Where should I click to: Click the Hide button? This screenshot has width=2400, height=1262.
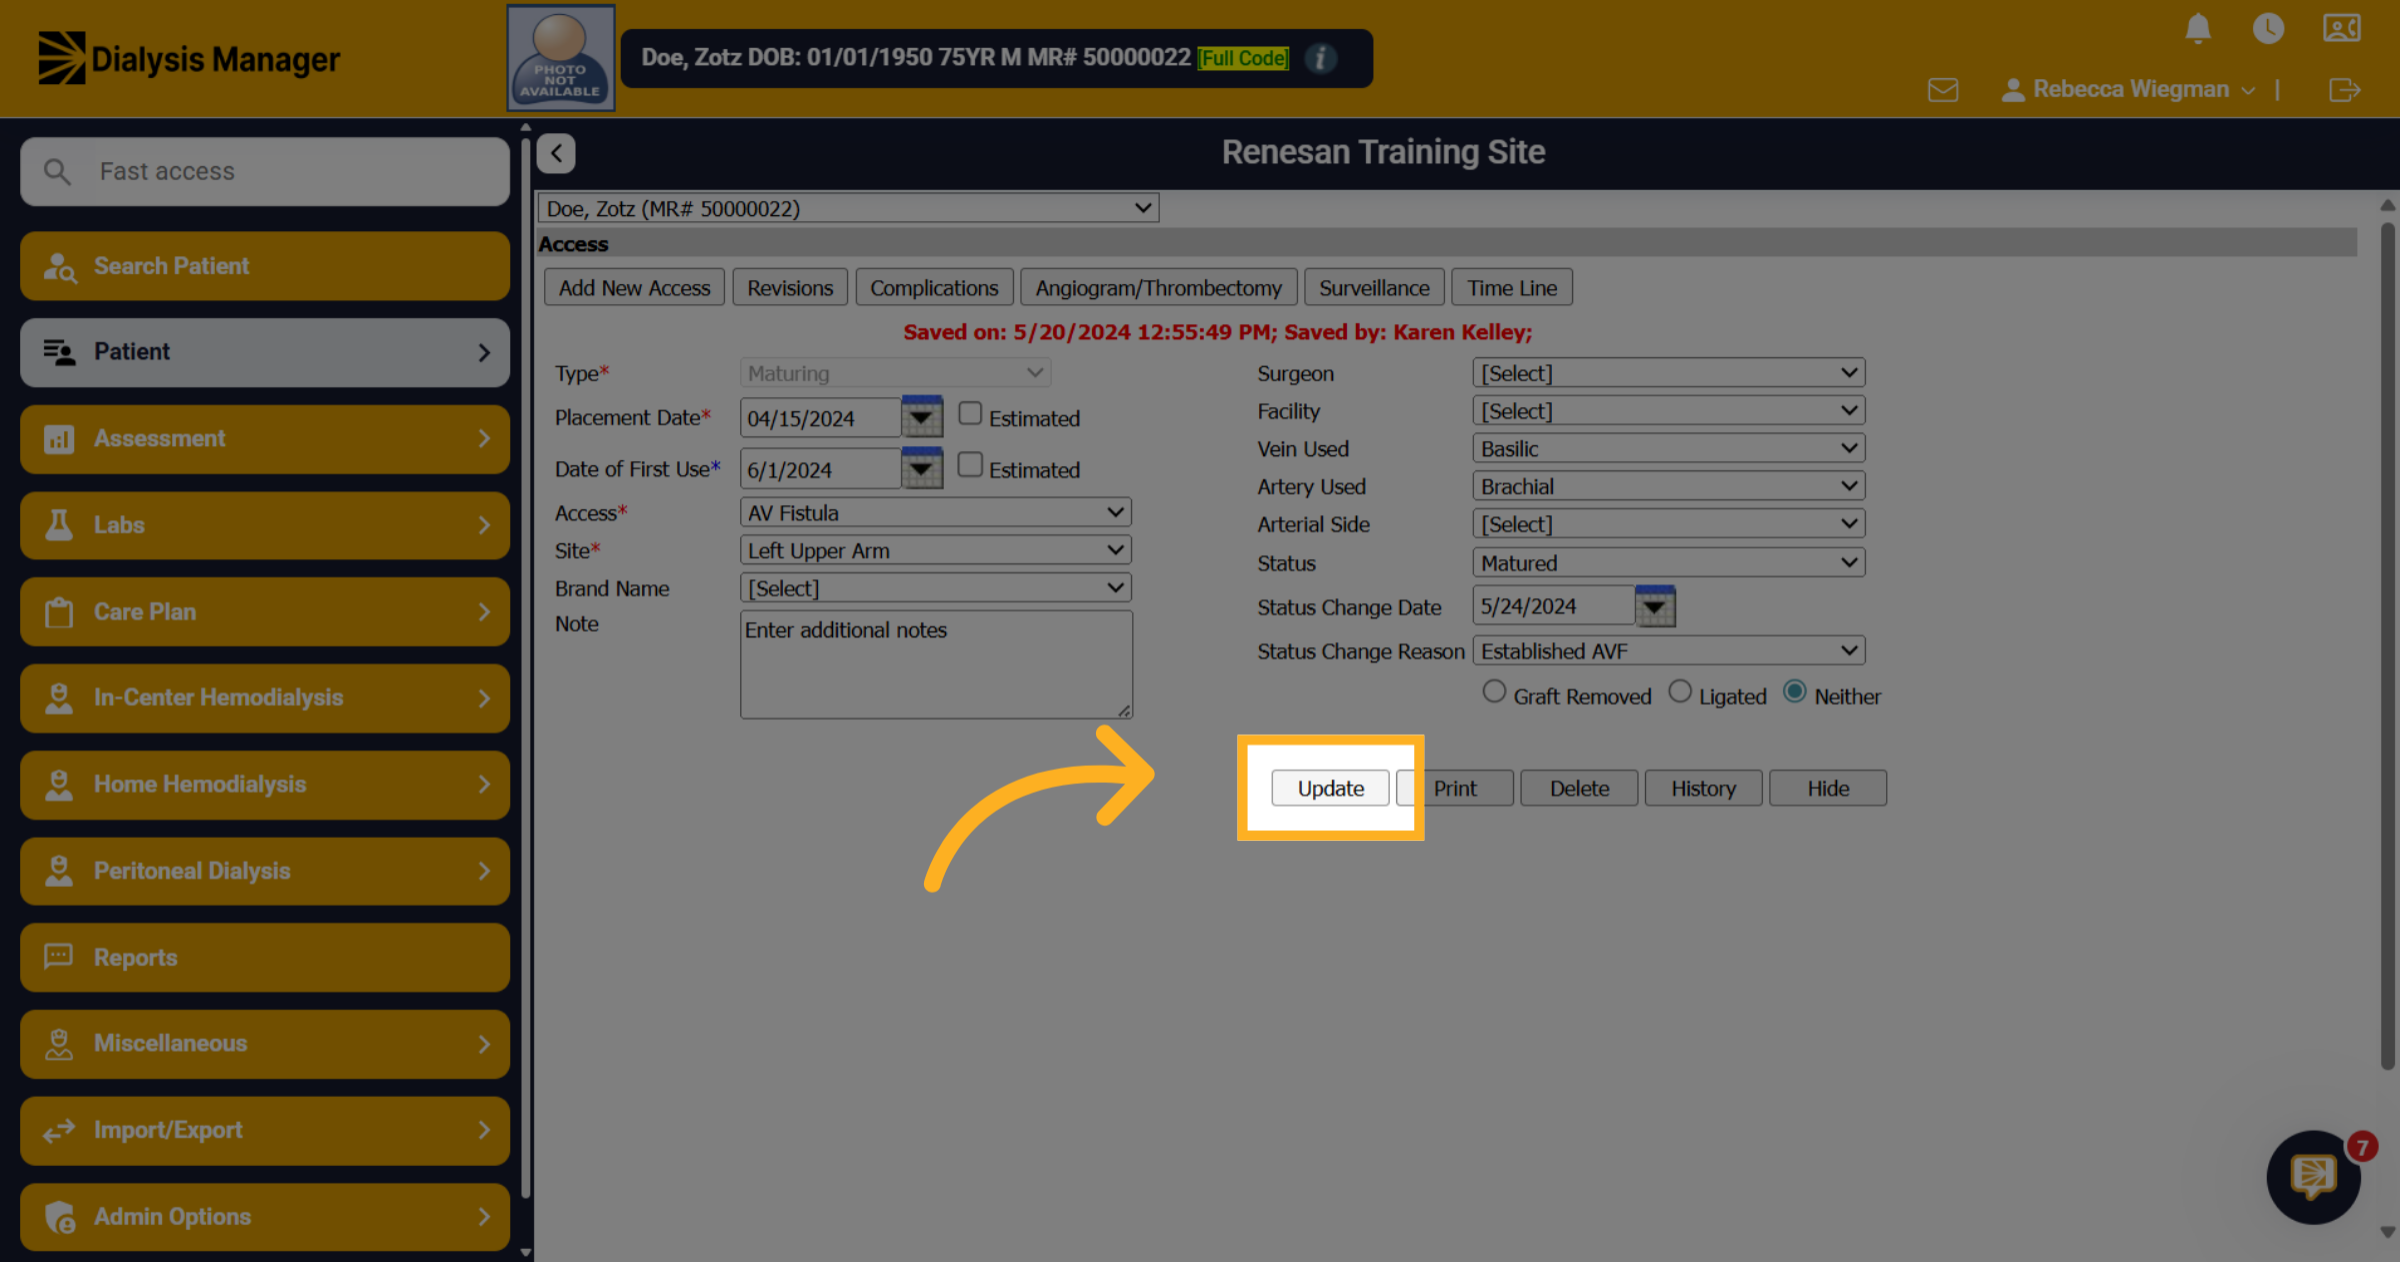pos(1828,788)
